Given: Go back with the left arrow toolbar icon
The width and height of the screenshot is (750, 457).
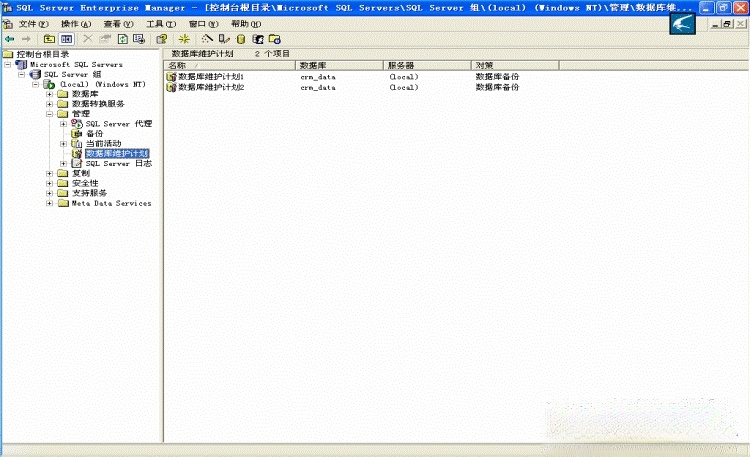Looking at the screenshot, I should point(10,39).
